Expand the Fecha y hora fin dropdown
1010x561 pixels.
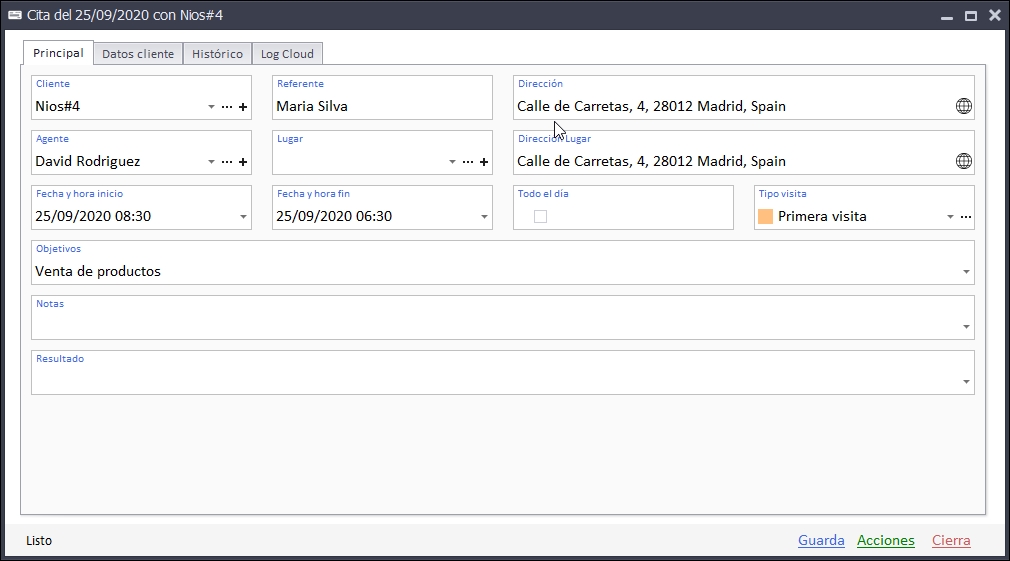click(485, 217)
